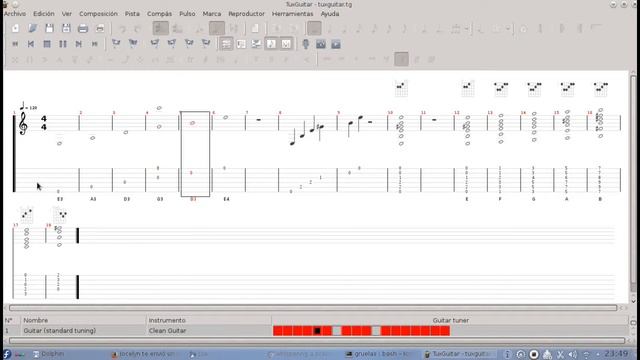Viewport: 640px width, 360px height.
Task: Toggle Score display in the layout toolbar
Action: pyautogui.click(x=271, y=44)
